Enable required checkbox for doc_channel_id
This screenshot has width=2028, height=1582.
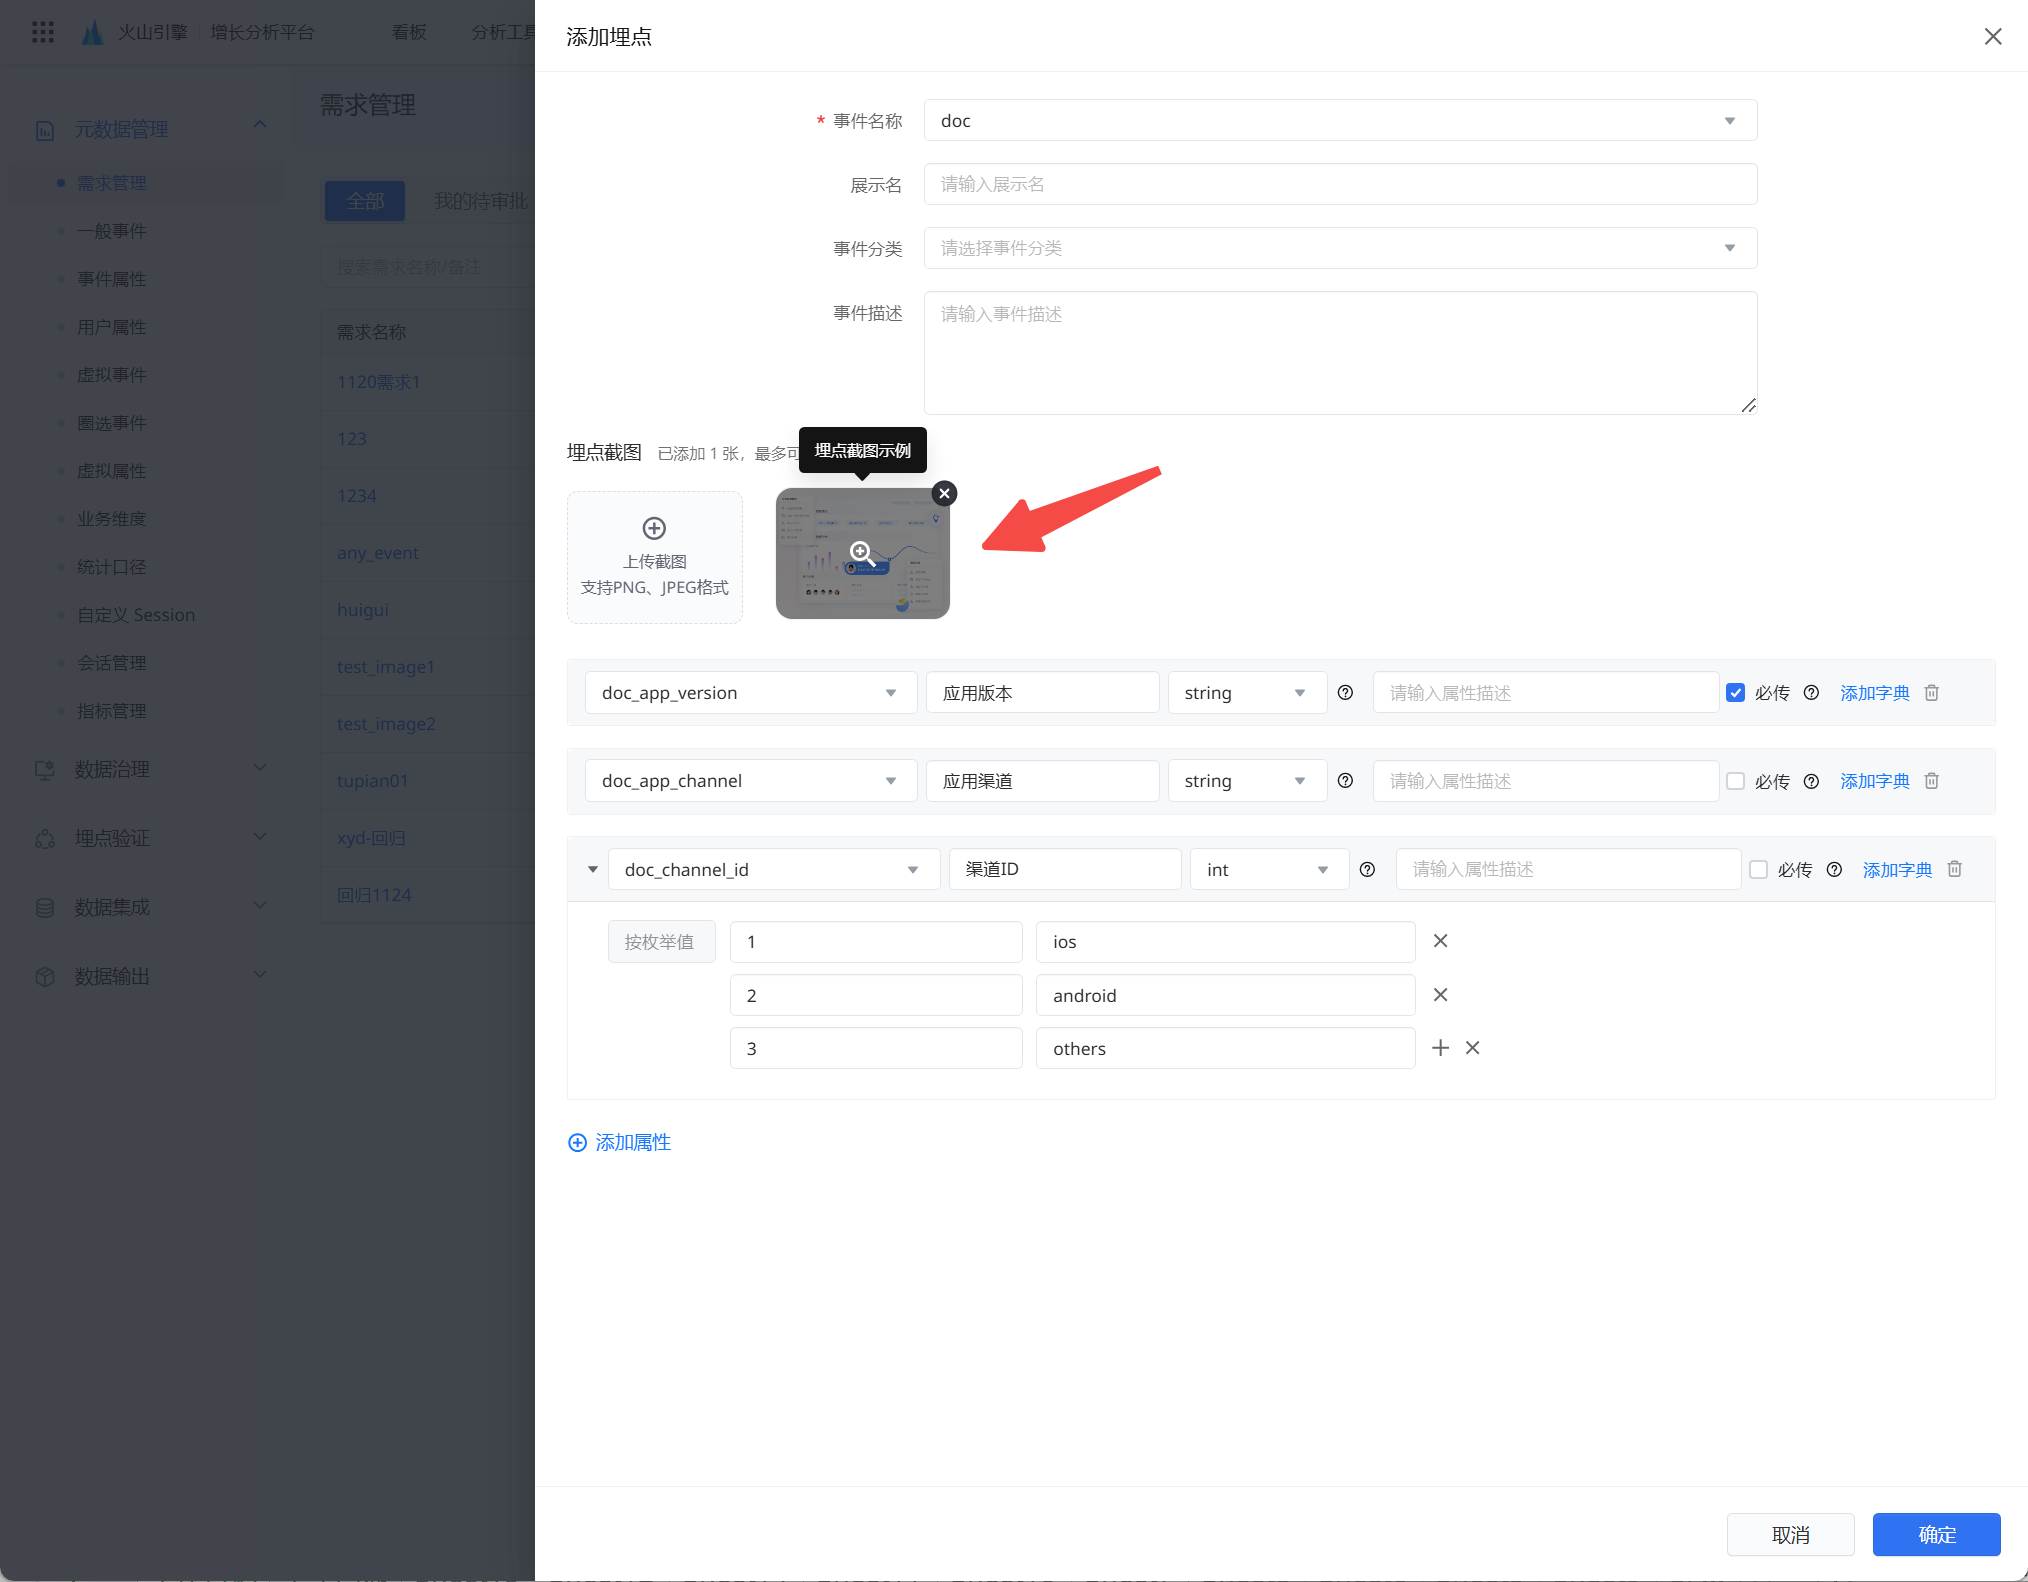tap(1758, 869)
